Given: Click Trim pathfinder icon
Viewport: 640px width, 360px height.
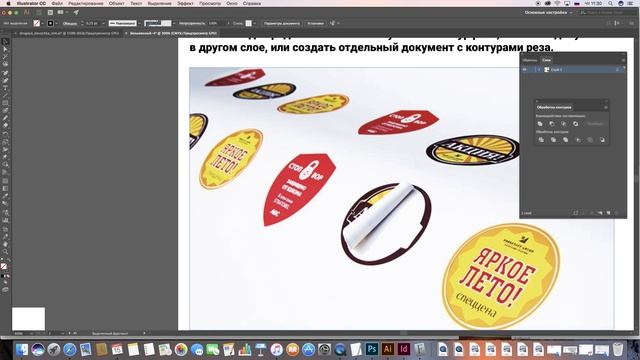Looking at the screenshot, I should (x=553, y=140).
